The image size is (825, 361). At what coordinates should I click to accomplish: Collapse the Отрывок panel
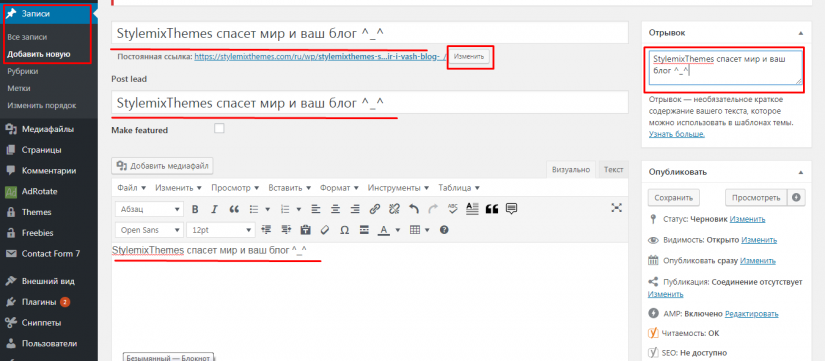[801, 33]
